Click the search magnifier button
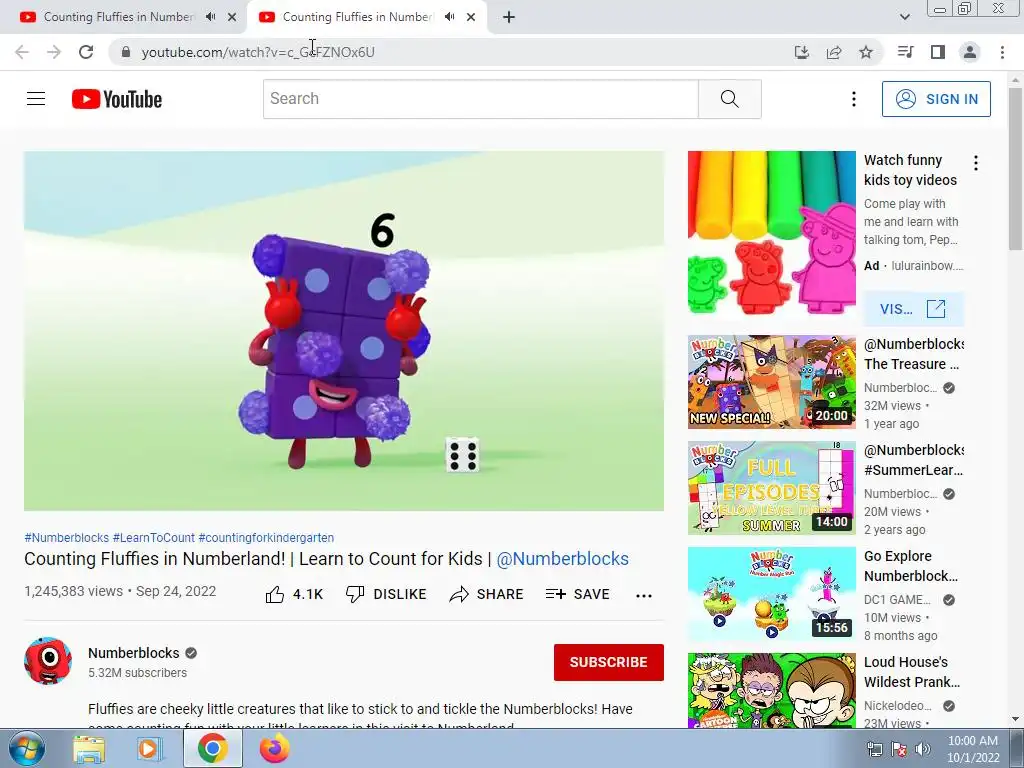 (x=729, y=99)
